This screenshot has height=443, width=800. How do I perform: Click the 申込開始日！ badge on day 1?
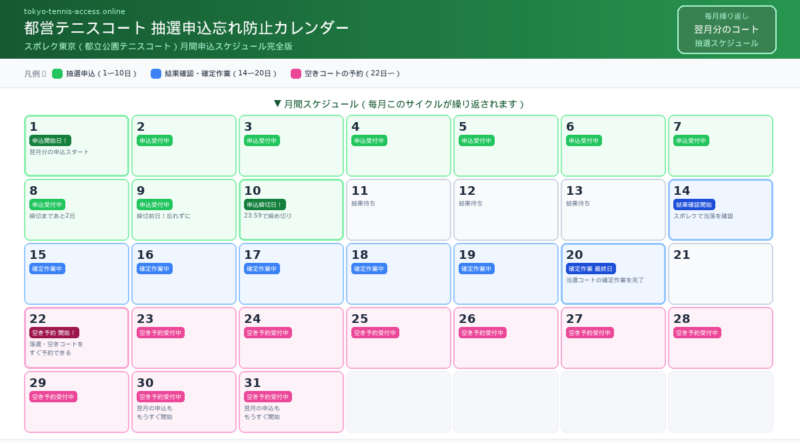[50, 140]
